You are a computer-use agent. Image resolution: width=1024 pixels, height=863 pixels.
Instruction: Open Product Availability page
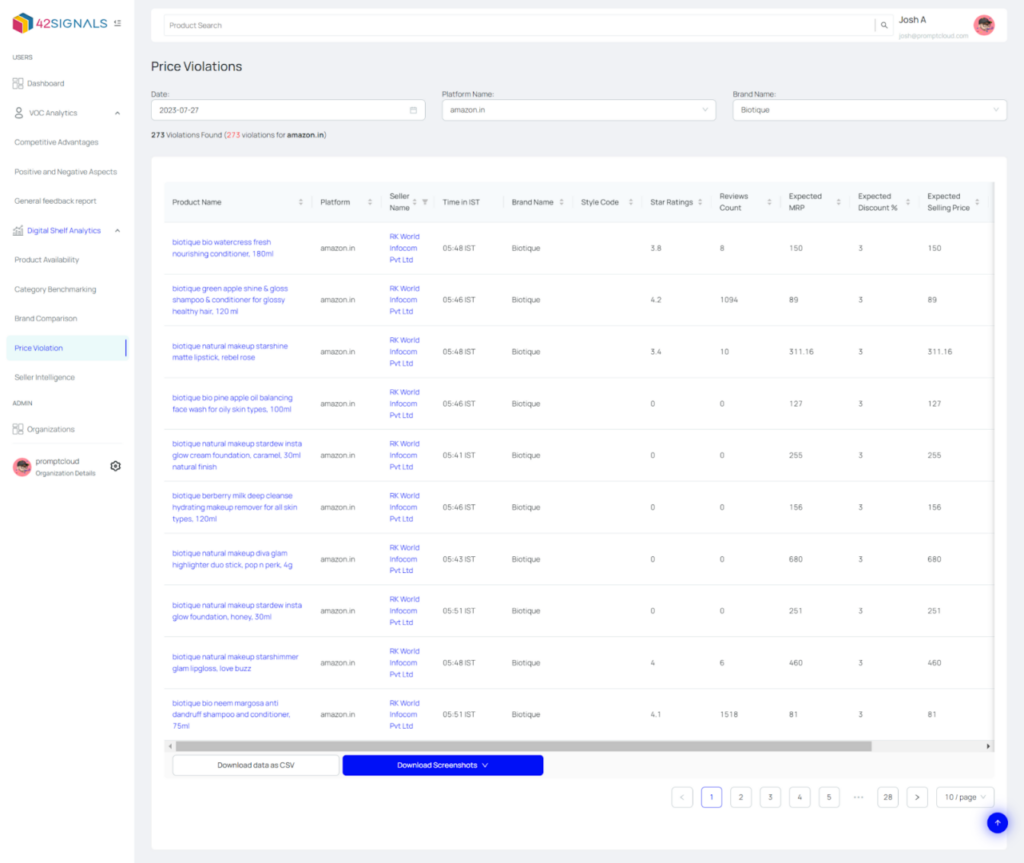[x=46, y=260]
